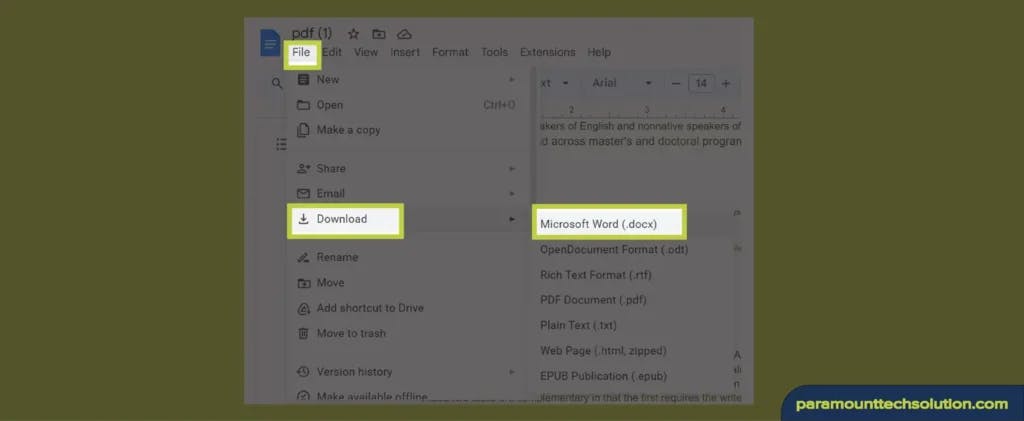
Task: Open the Extensions menu
Action: click(547, 52)
